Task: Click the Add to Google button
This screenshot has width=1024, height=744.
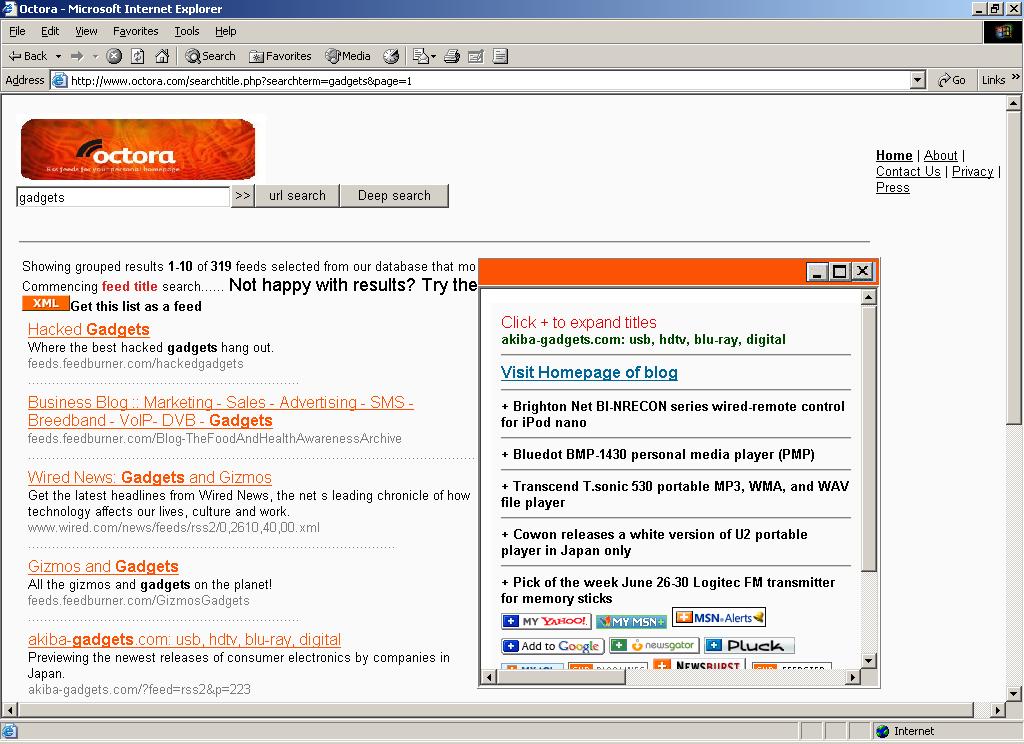Action: pyautogui.click(x=552, y=646)
